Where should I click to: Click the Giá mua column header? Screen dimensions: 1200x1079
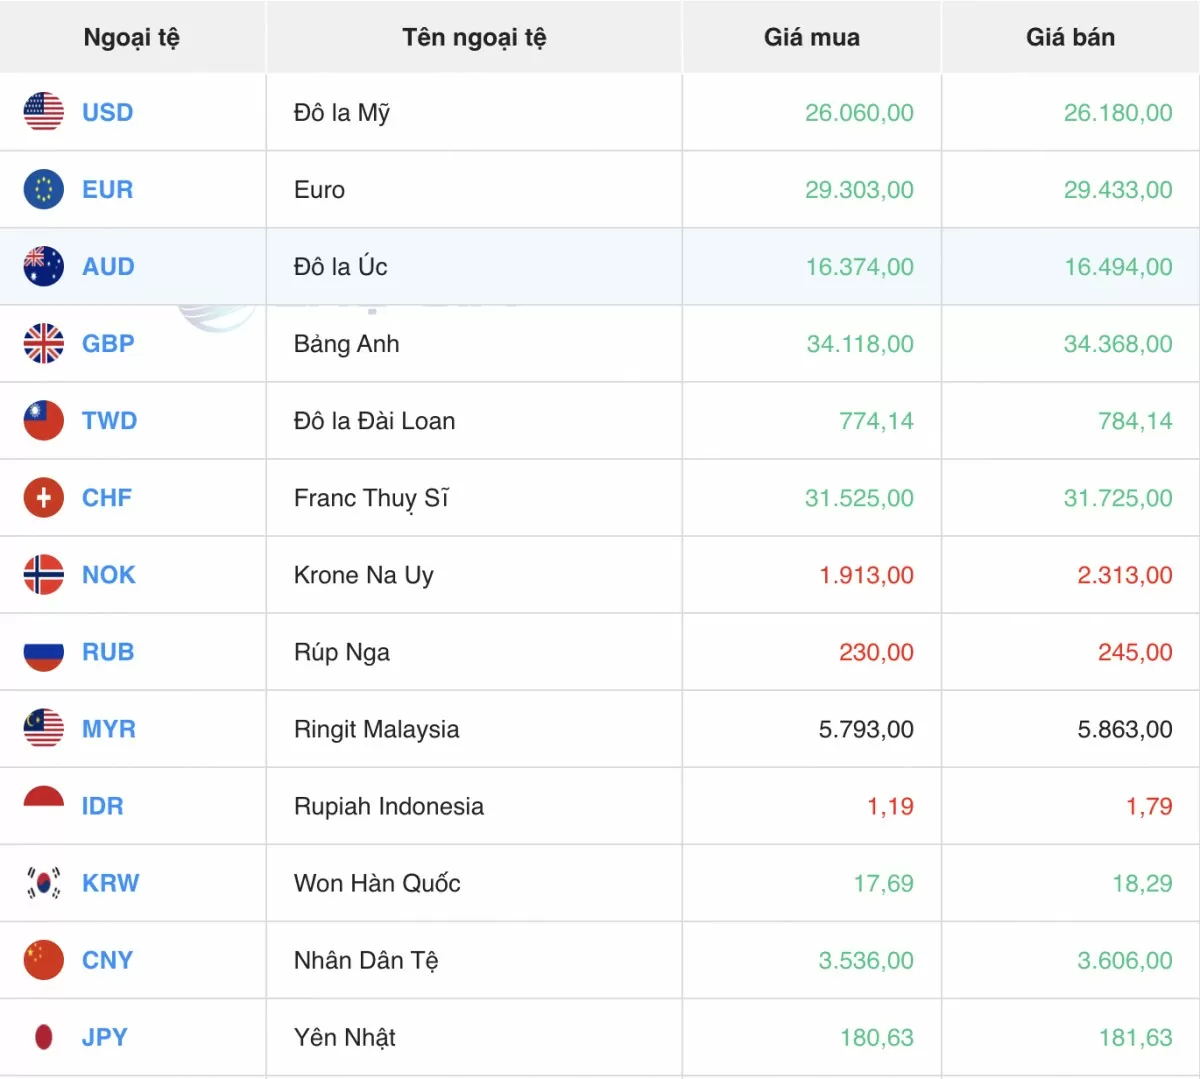(811, 37)
